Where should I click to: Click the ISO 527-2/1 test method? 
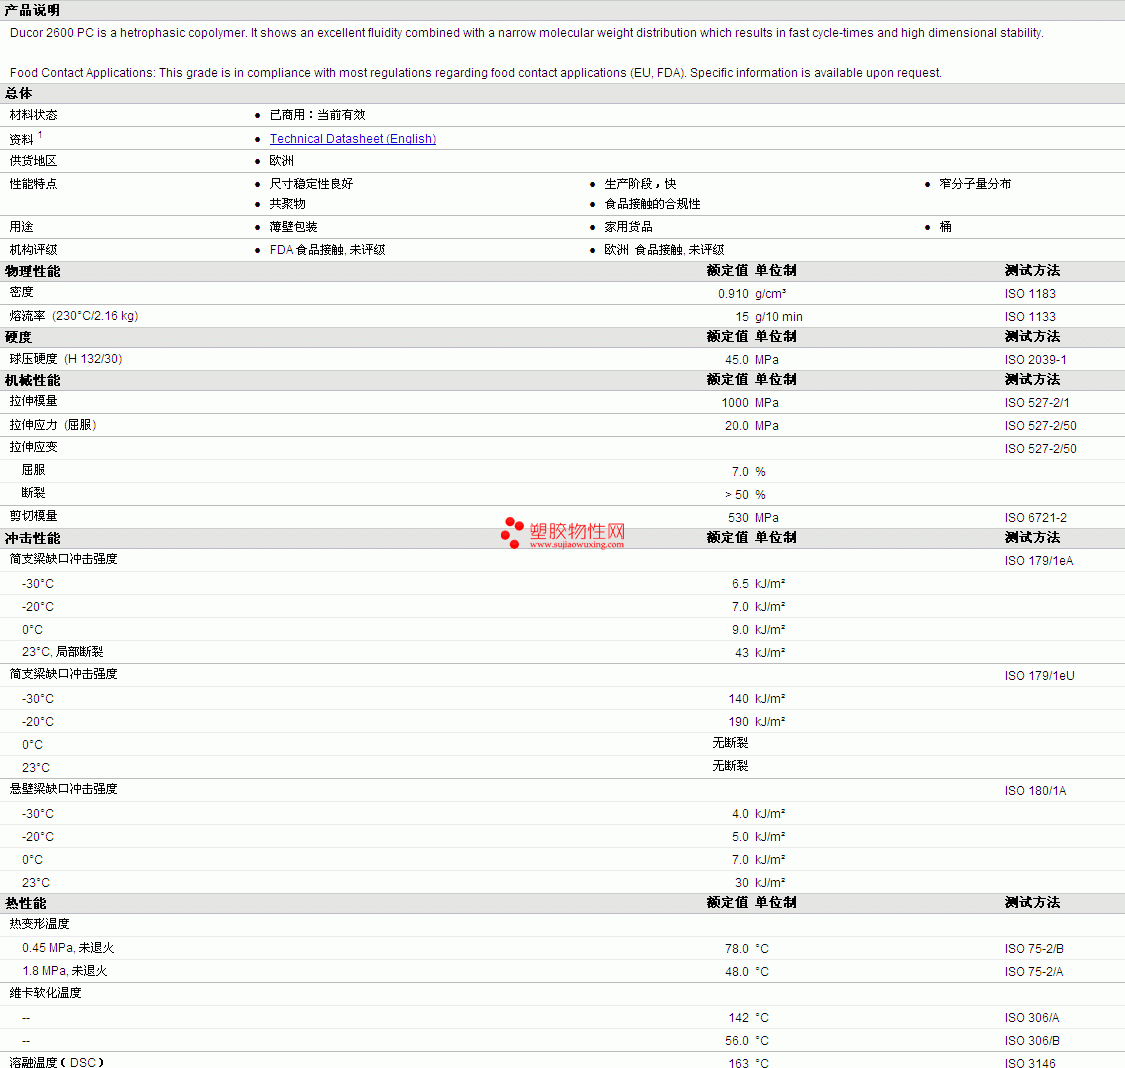pos(1037,402)
